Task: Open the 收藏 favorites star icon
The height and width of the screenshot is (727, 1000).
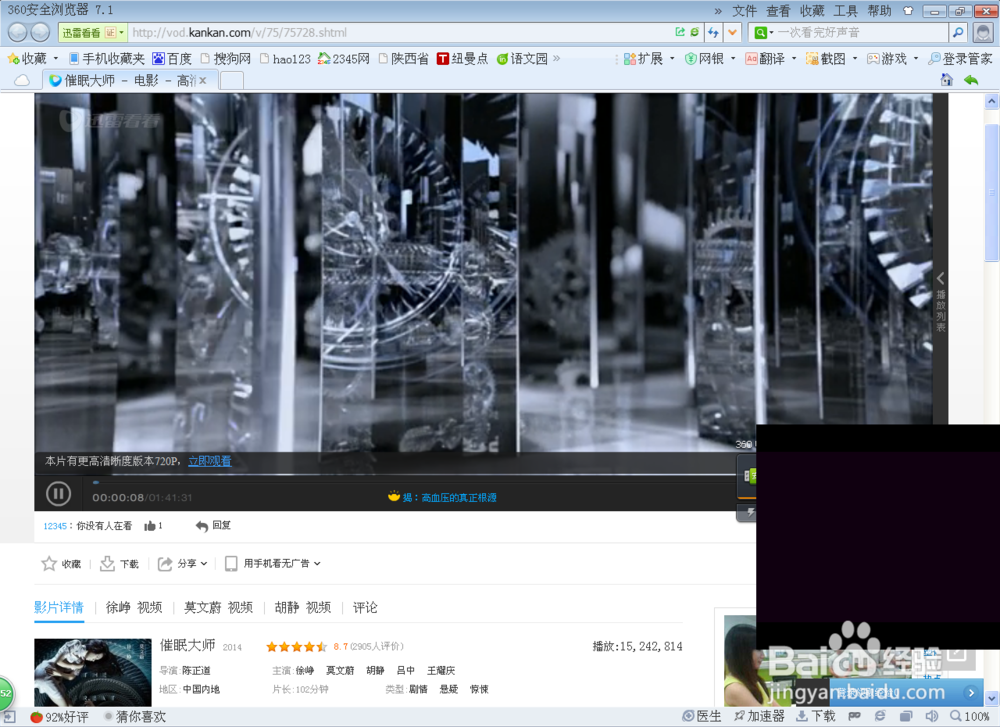Action: (x=13, y=59)
